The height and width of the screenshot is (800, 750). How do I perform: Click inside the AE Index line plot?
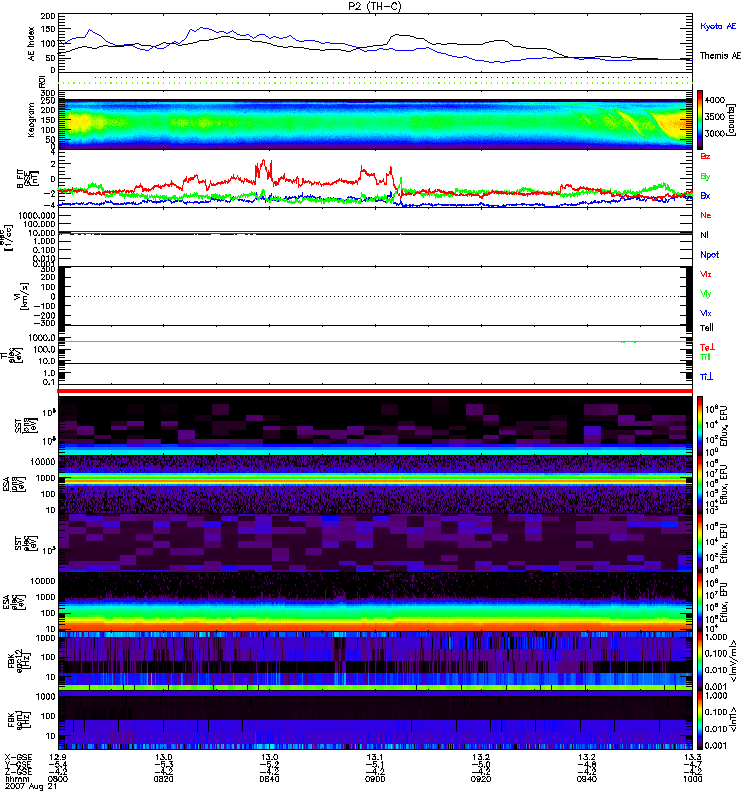(375, 43)
